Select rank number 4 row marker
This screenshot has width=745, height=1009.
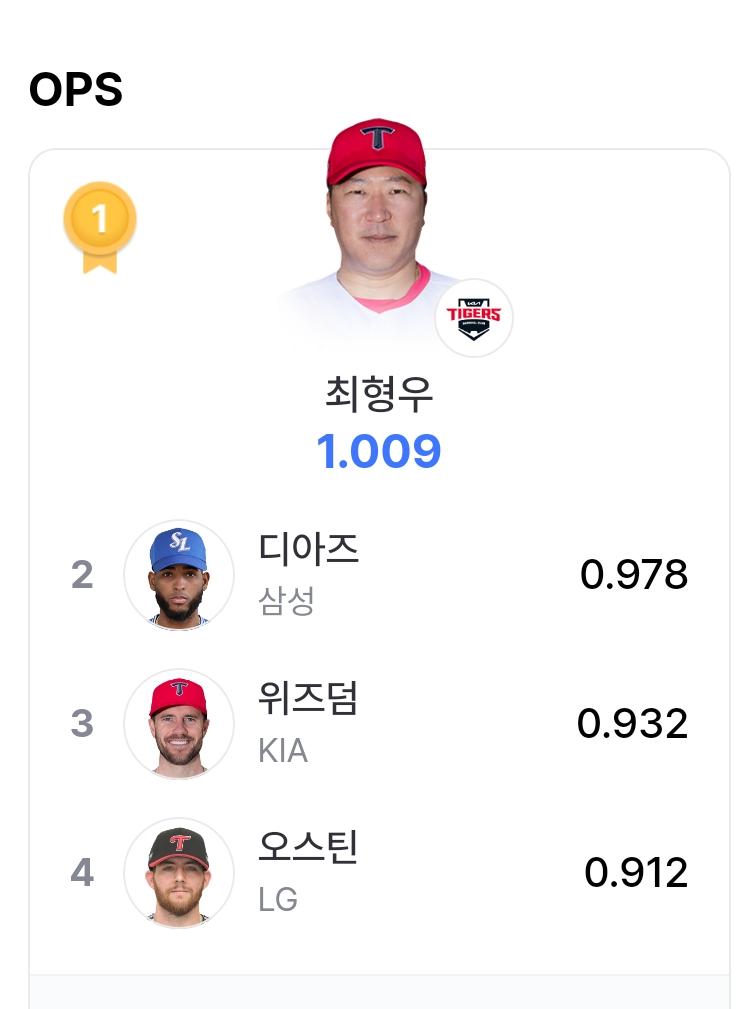(x=82, y=873)
